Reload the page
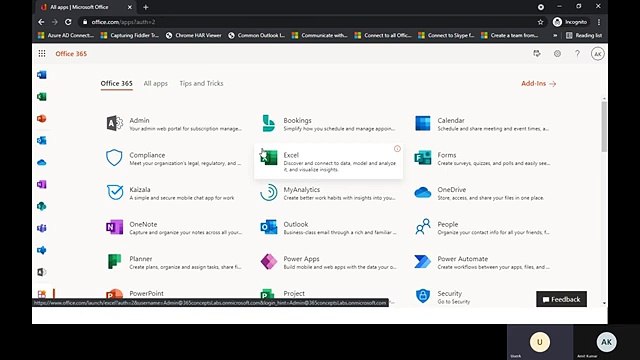 click(68, 22)
